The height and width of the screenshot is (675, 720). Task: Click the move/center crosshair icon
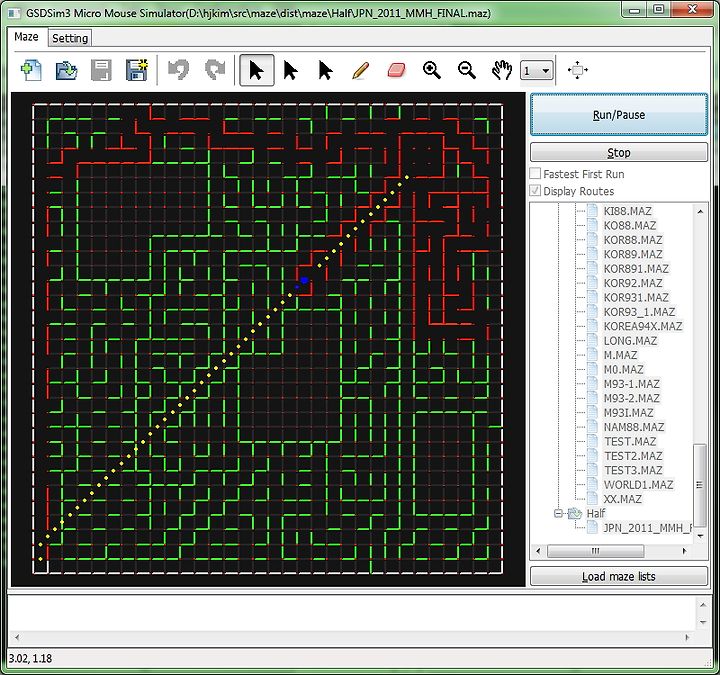(x=578, y=70)
